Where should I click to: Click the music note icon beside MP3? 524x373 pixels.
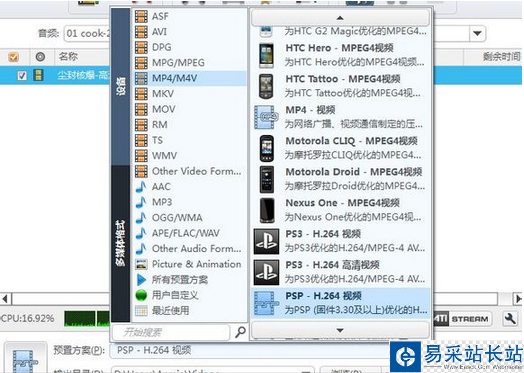pyautogui.click(x=141, y=202)
